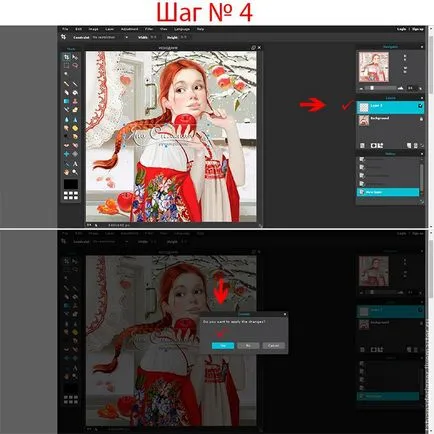Image resolution: width=434 pixels, height=434 pixels.
Task: Select Background layer thumbnail in upper Layers panel
Action: pos(364,120)
